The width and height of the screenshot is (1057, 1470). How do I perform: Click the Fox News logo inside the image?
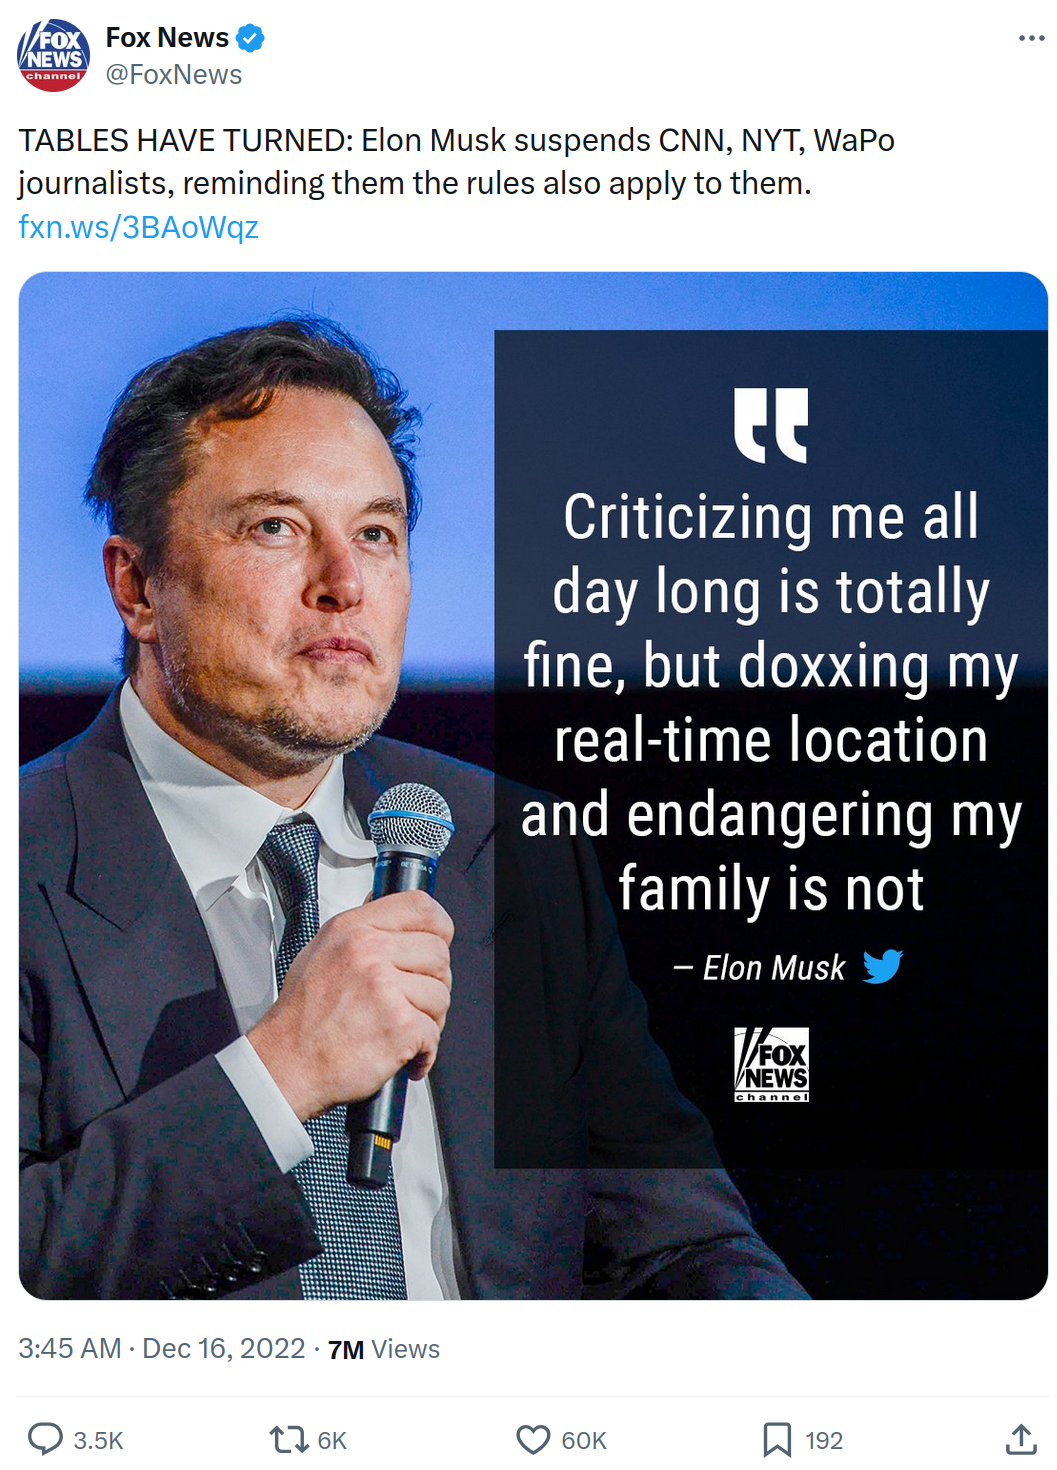pos(771,1064)
